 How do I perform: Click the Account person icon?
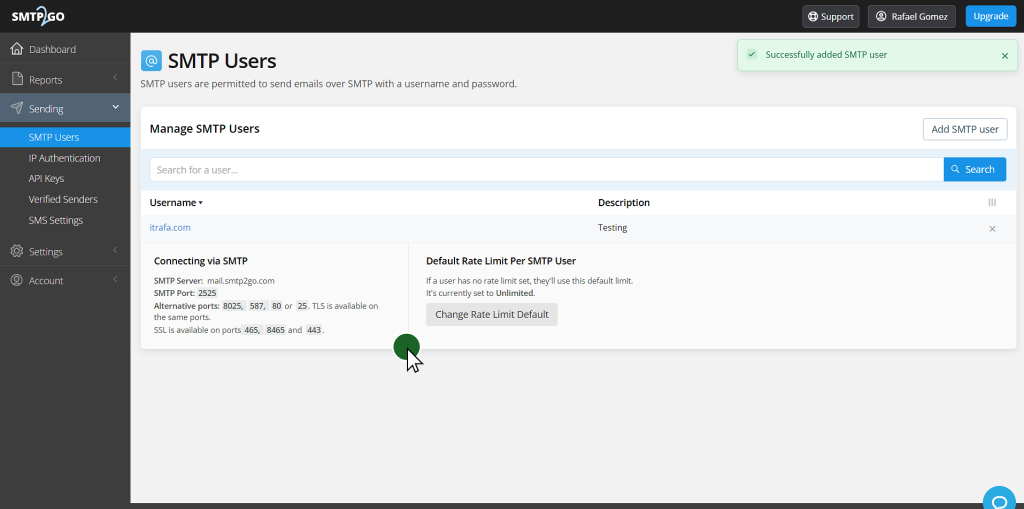pyautogui.click(x=17, y=280)
